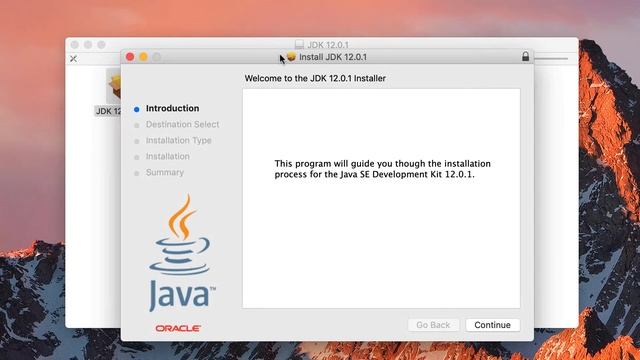This screenshot has height=360, width=640.
Task: Select the Installation step
Action: (167, 156)
